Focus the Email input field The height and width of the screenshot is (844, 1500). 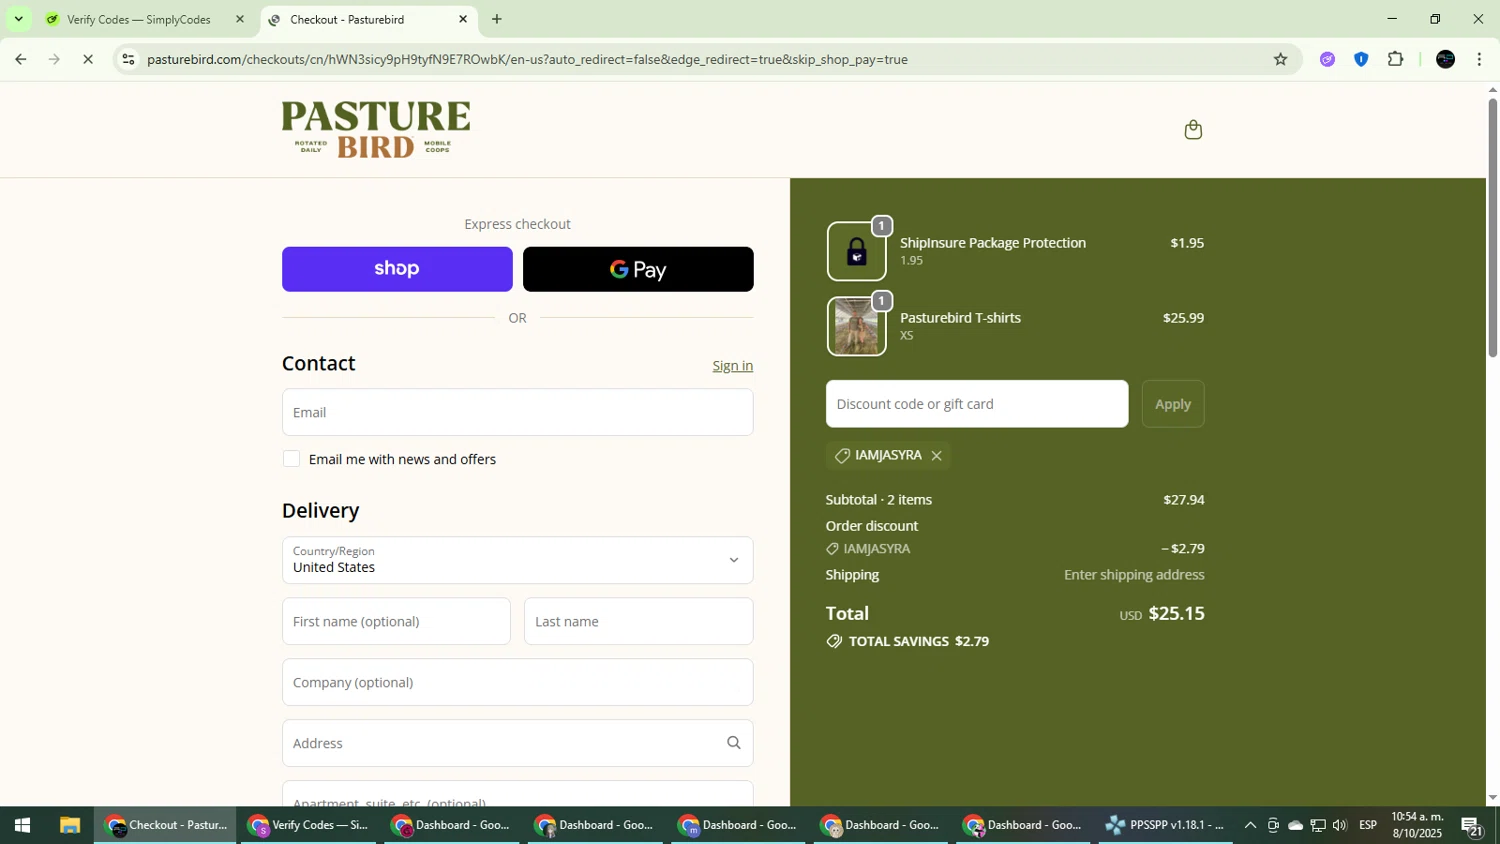517,412
